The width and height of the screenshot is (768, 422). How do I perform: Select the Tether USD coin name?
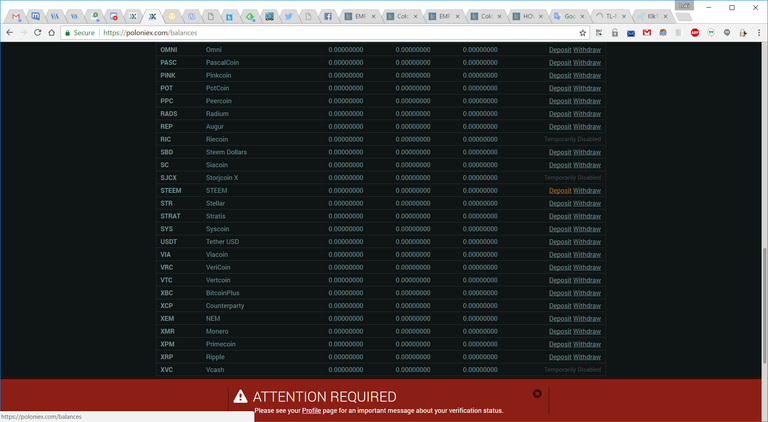tap(222, 242)
